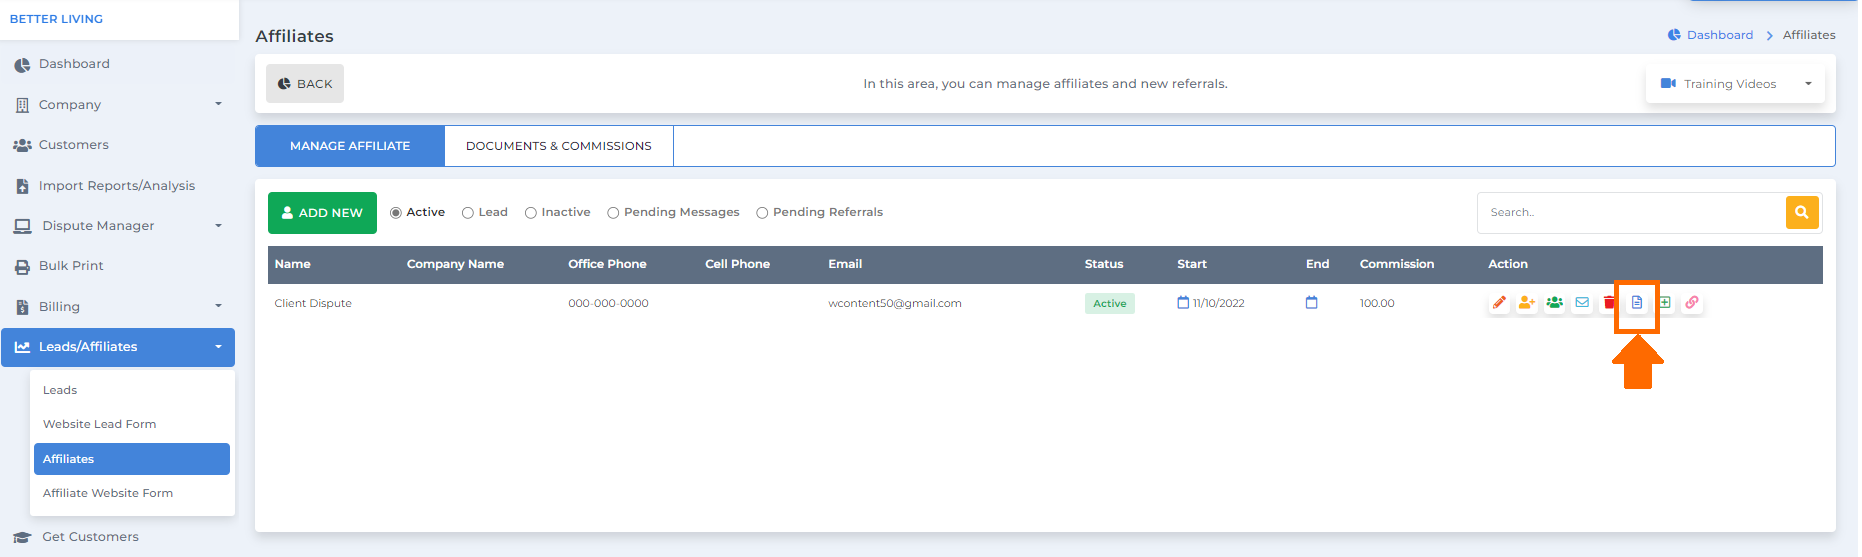Screen dimensions: 1862x557
Task: Open the highlighted blue document icon
Action: pyautogui.click(x=1637, y=302)
